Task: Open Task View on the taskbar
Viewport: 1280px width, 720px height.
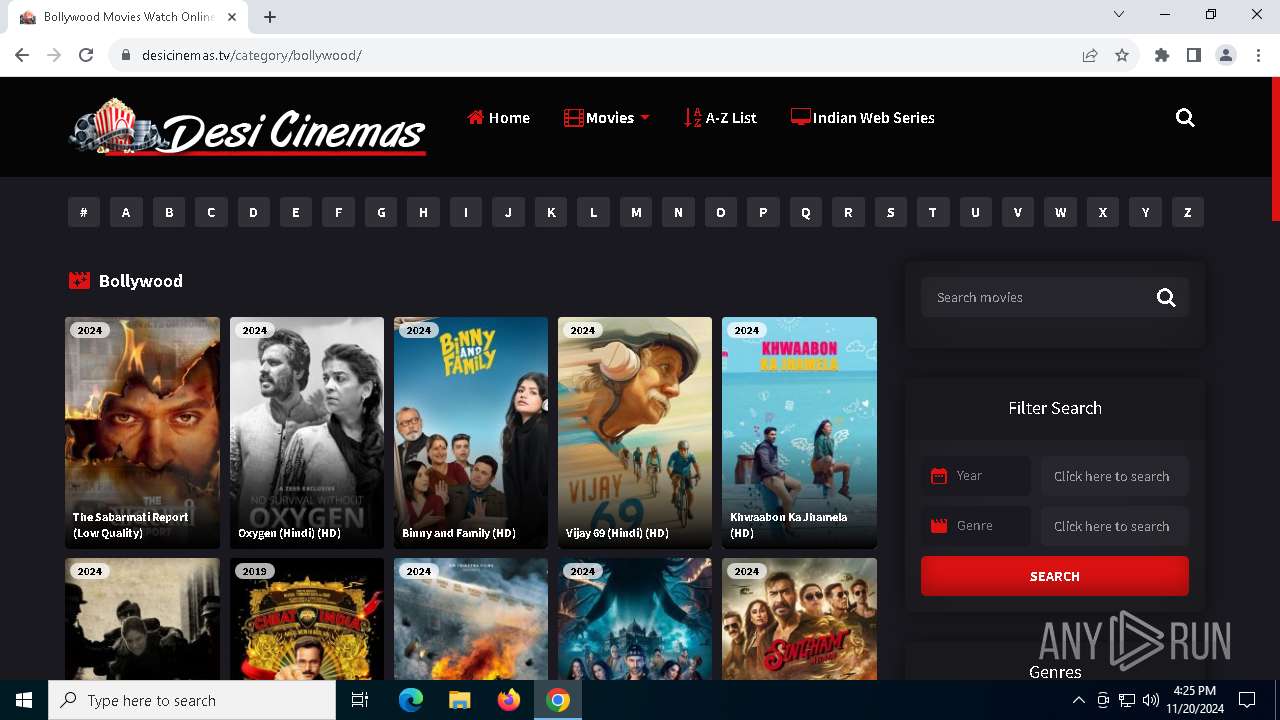Action: pyautogui.click(x=360, y=700)
